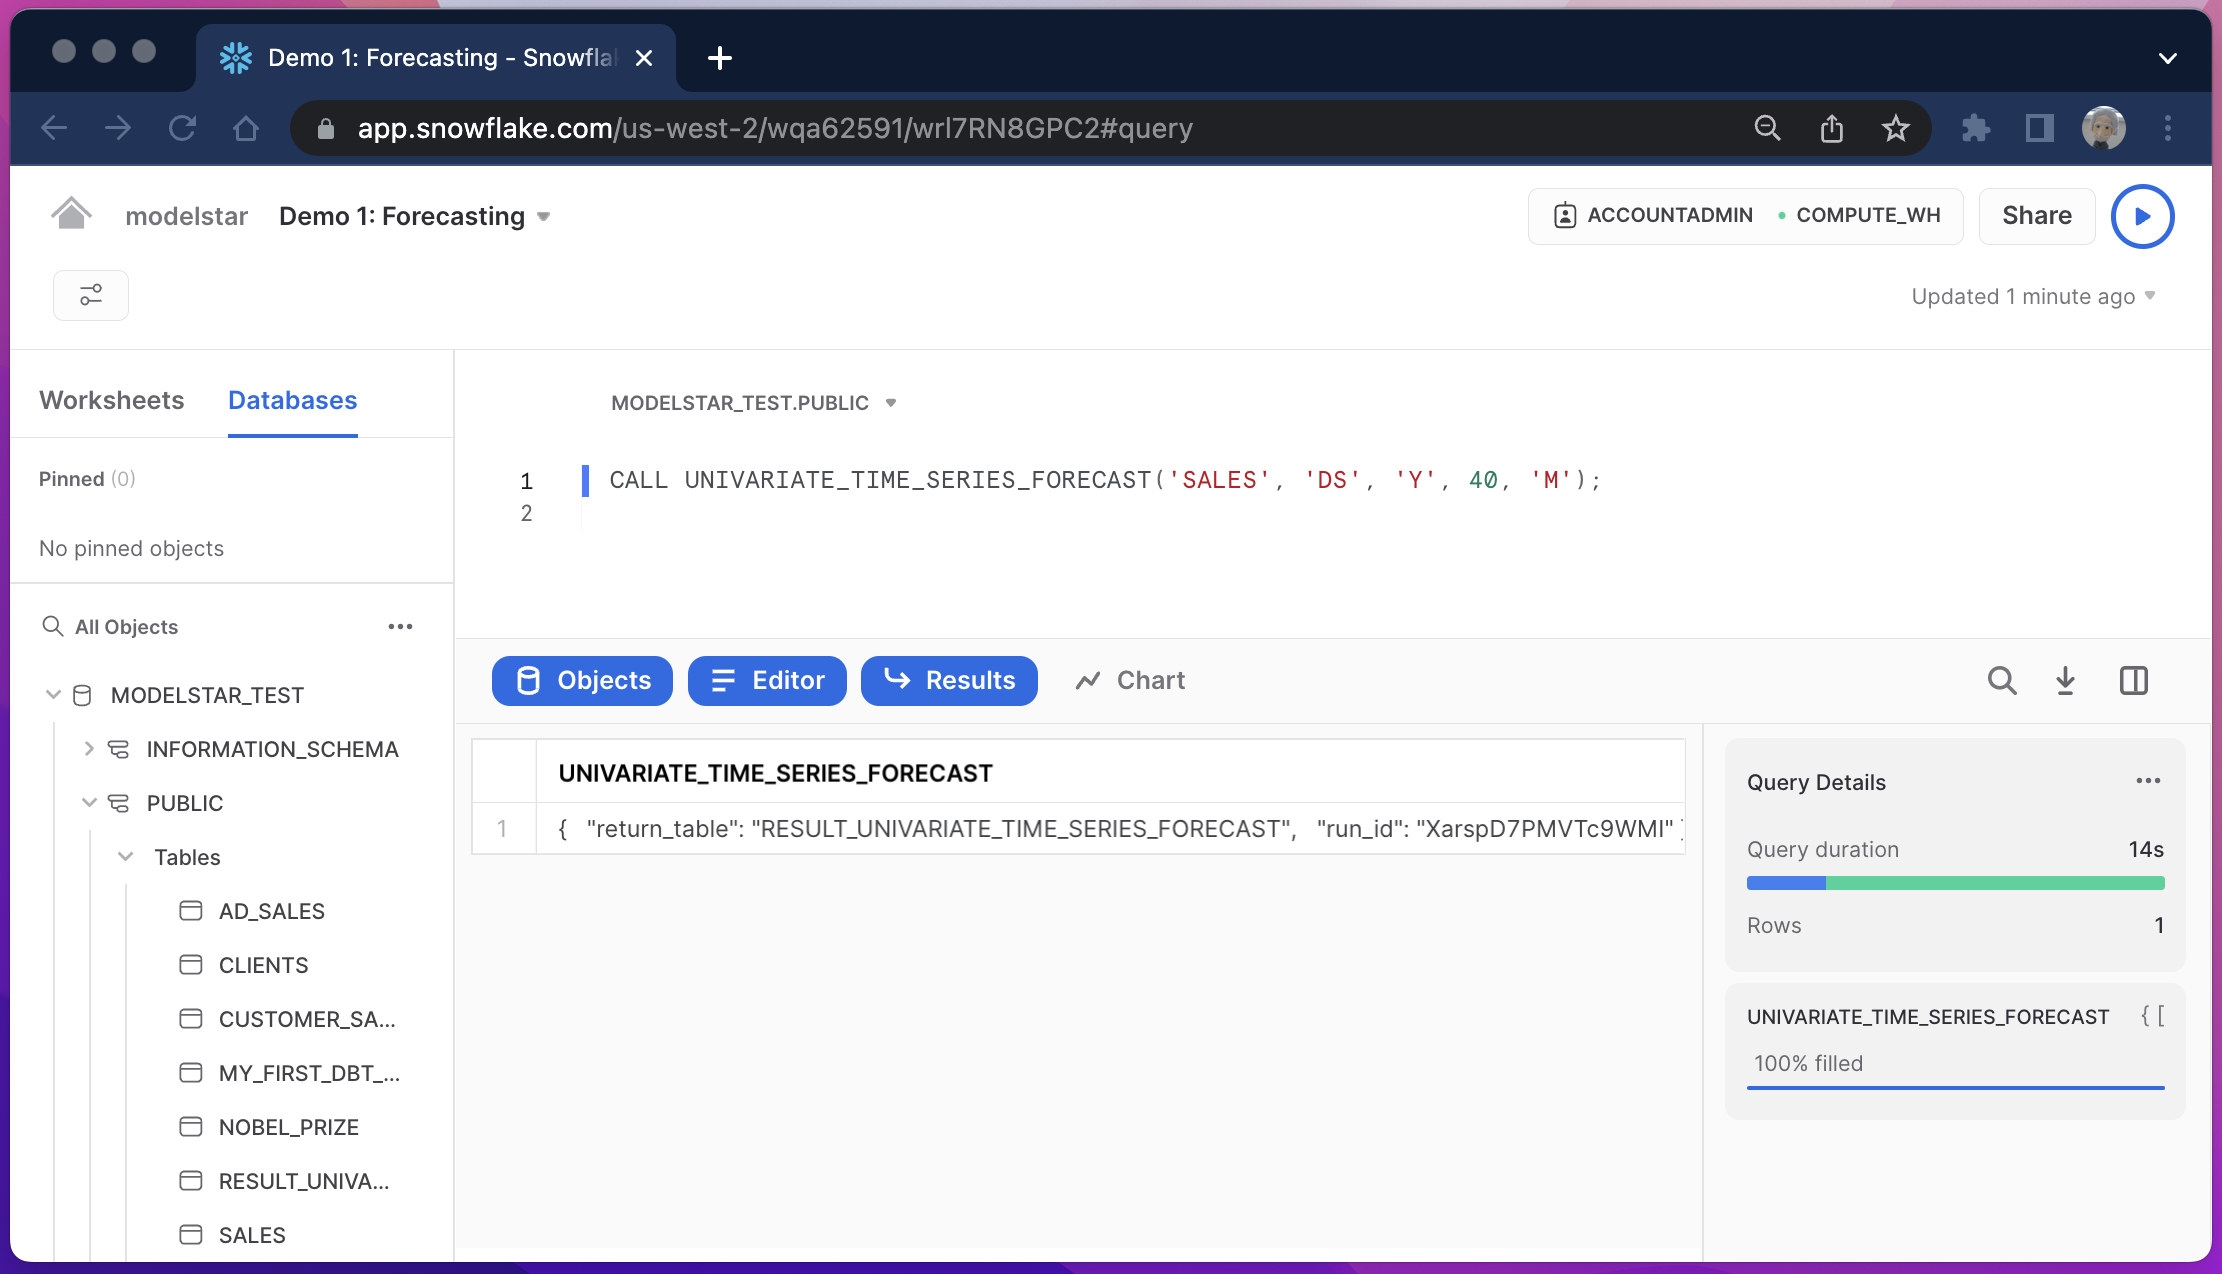Toggle the Editor panel button

click(767, 681)
